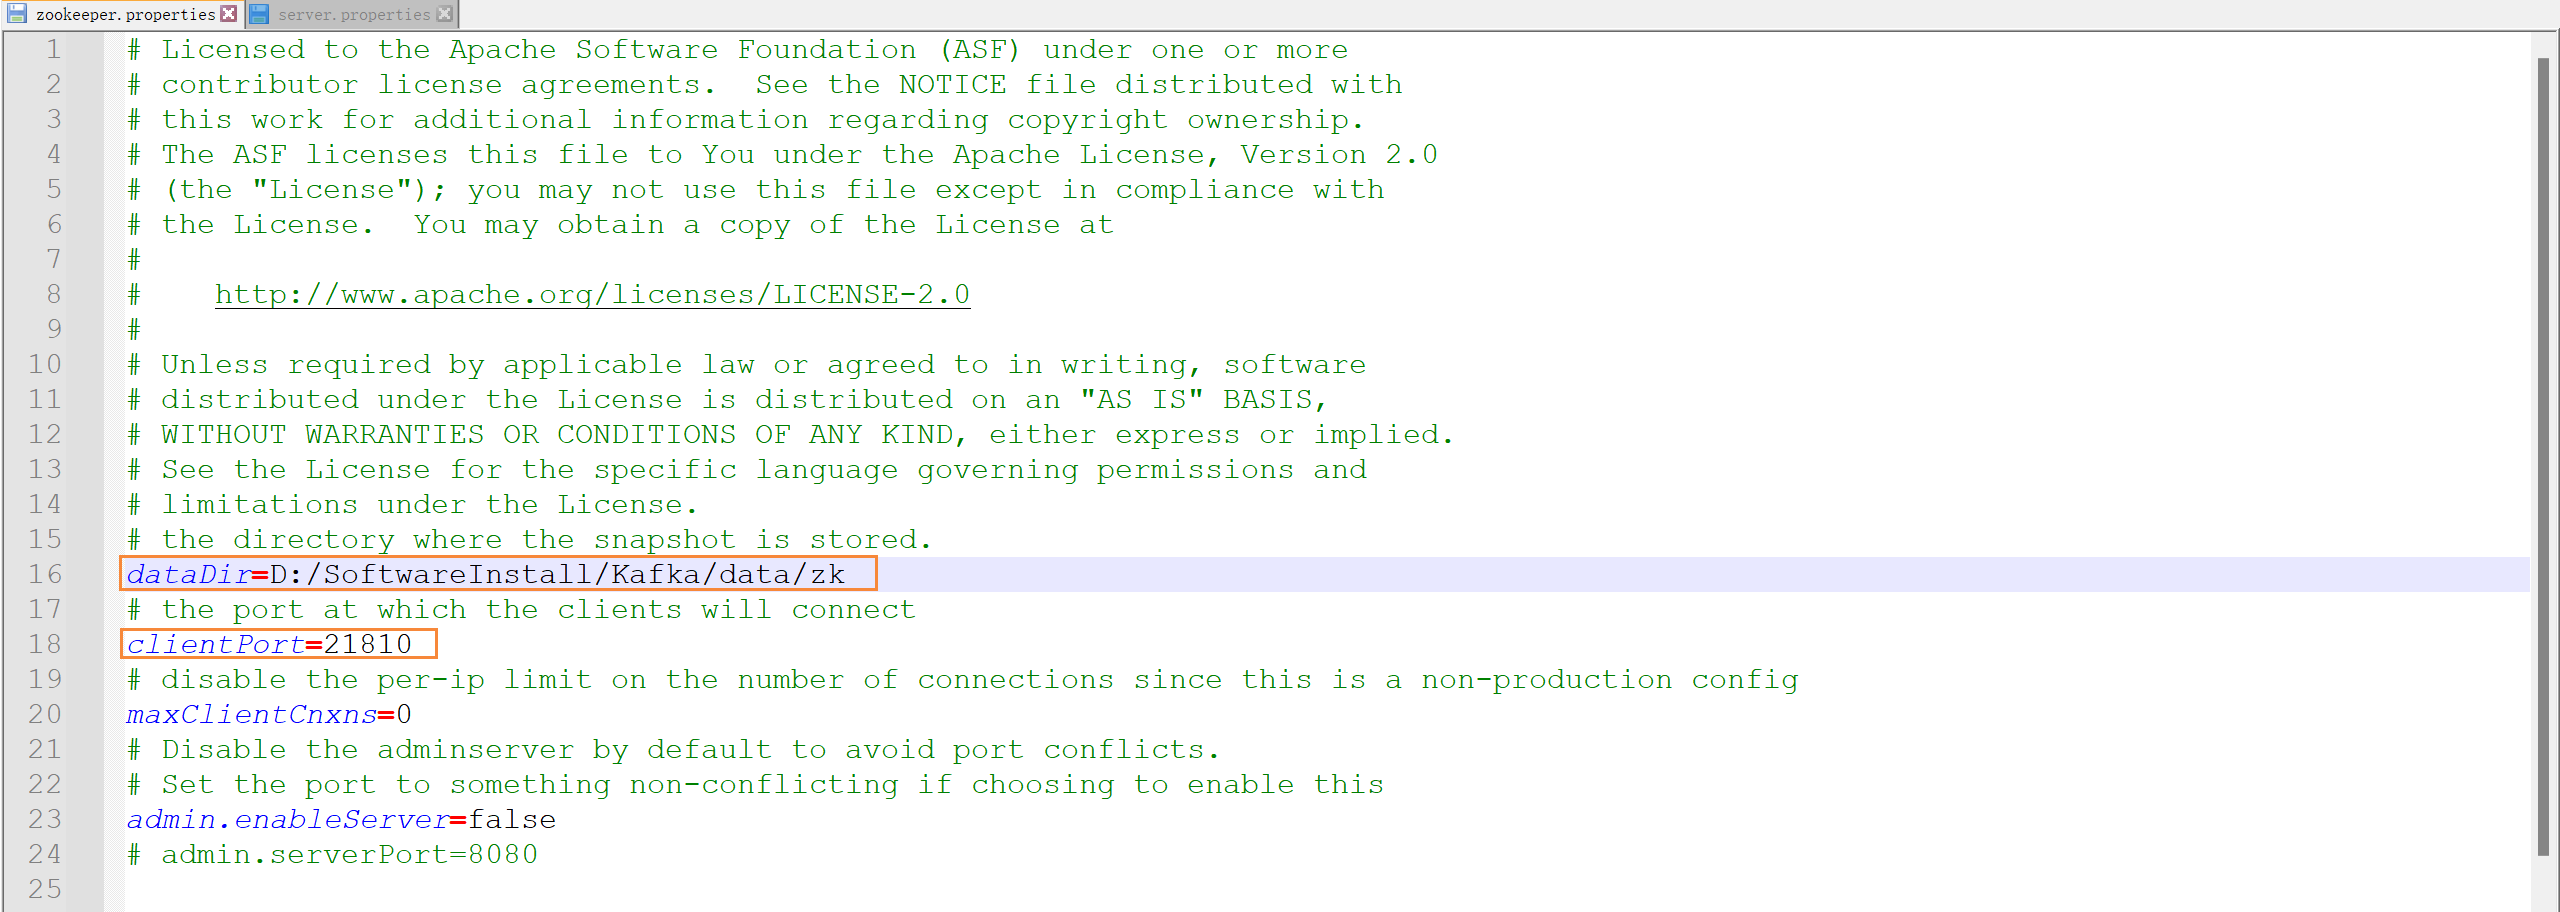This screenshot has height=912, width=2560.
Task: Click the 'Licensed to the Apache Software Foundation' line
Action: point(738,49)
